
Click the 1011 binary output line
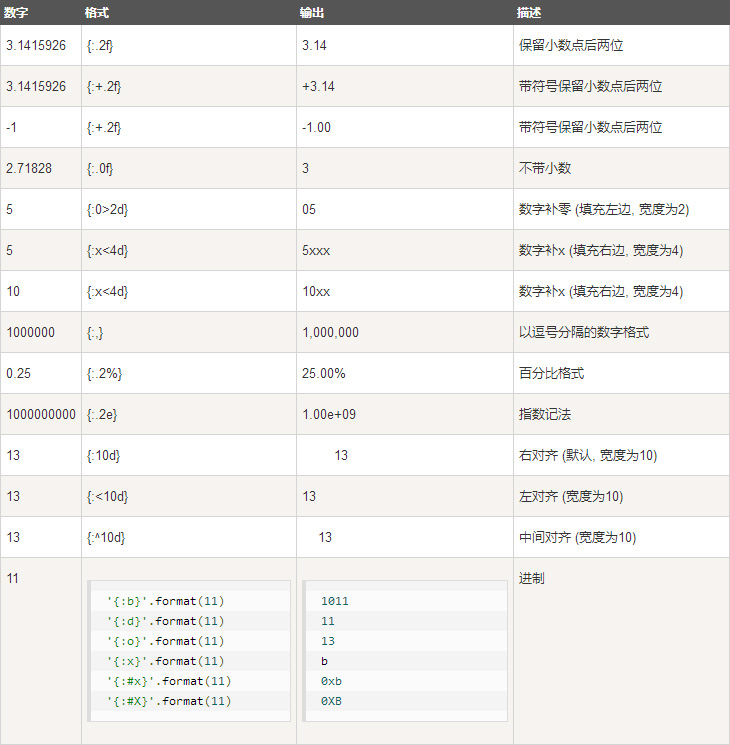[x=335, y=601]
